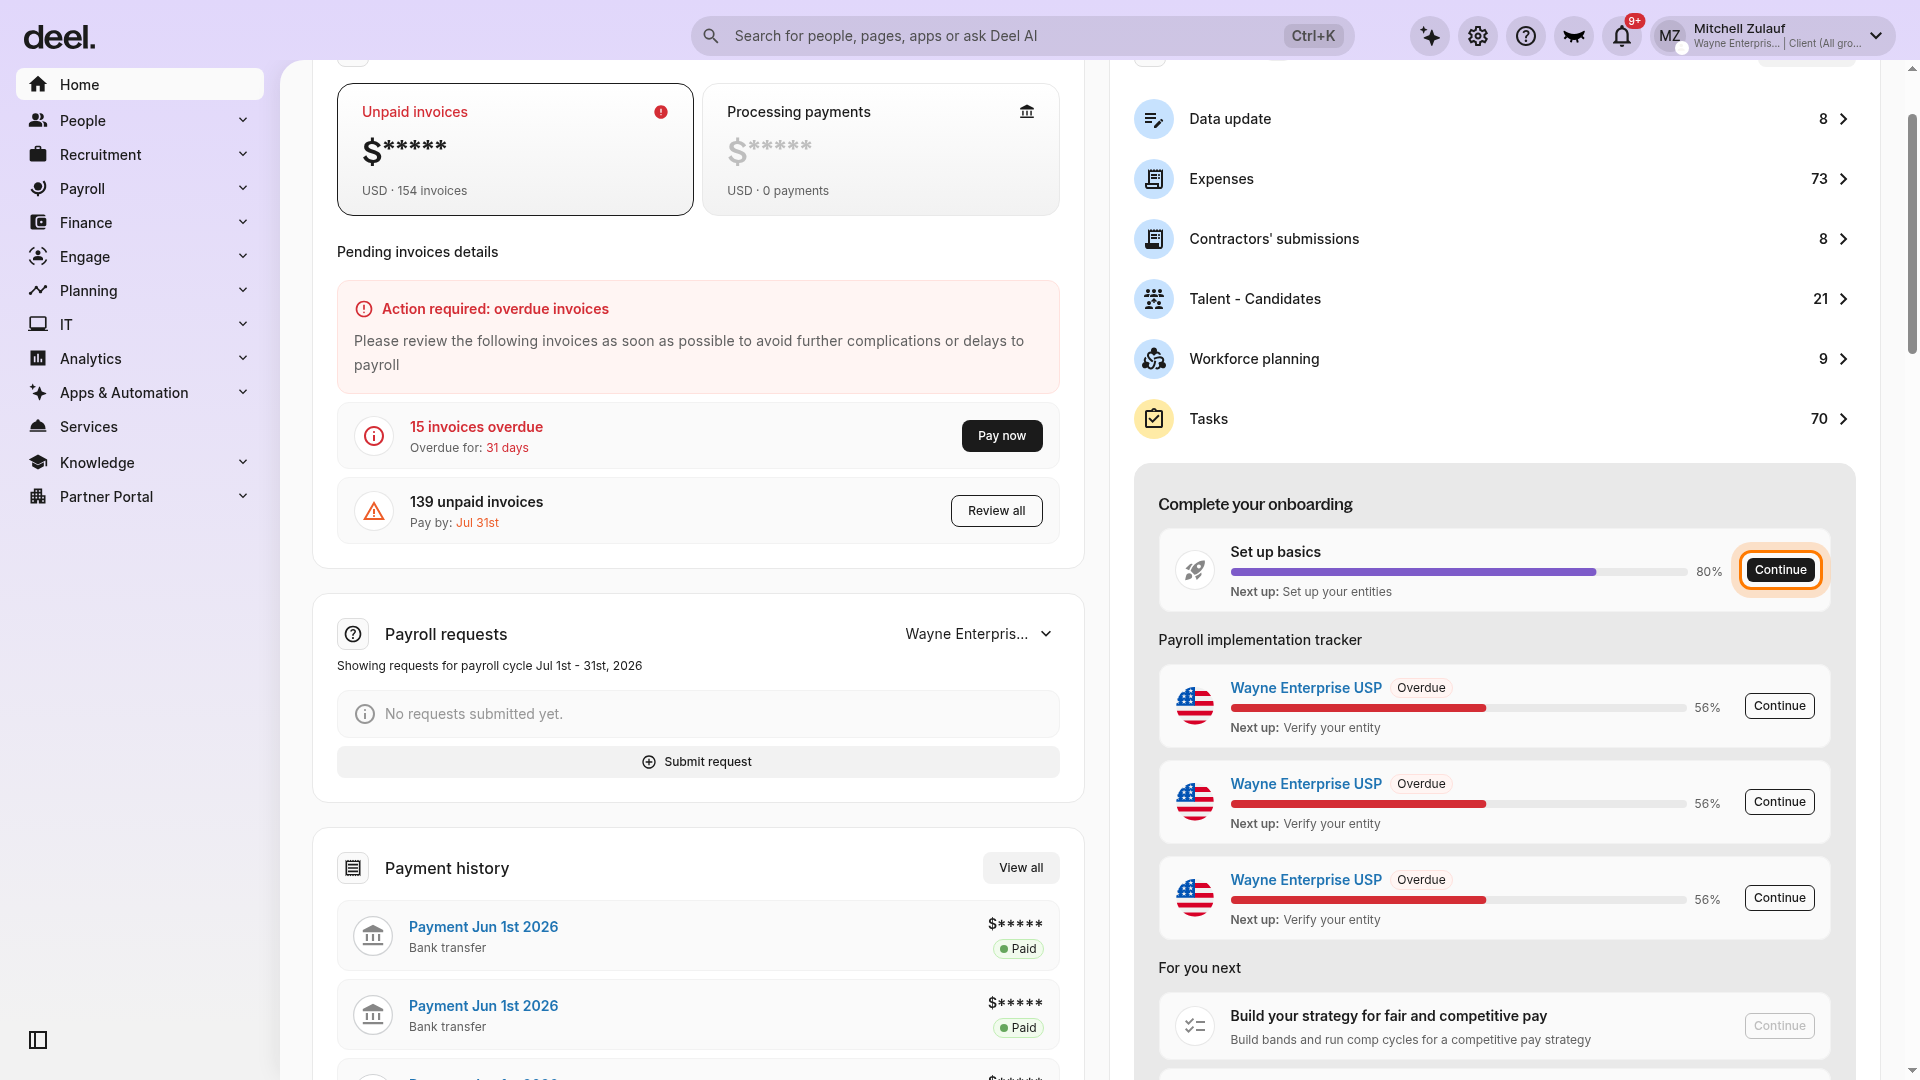Expand the People menu chevron
1920x1080 pixels.
pos(243,121)
